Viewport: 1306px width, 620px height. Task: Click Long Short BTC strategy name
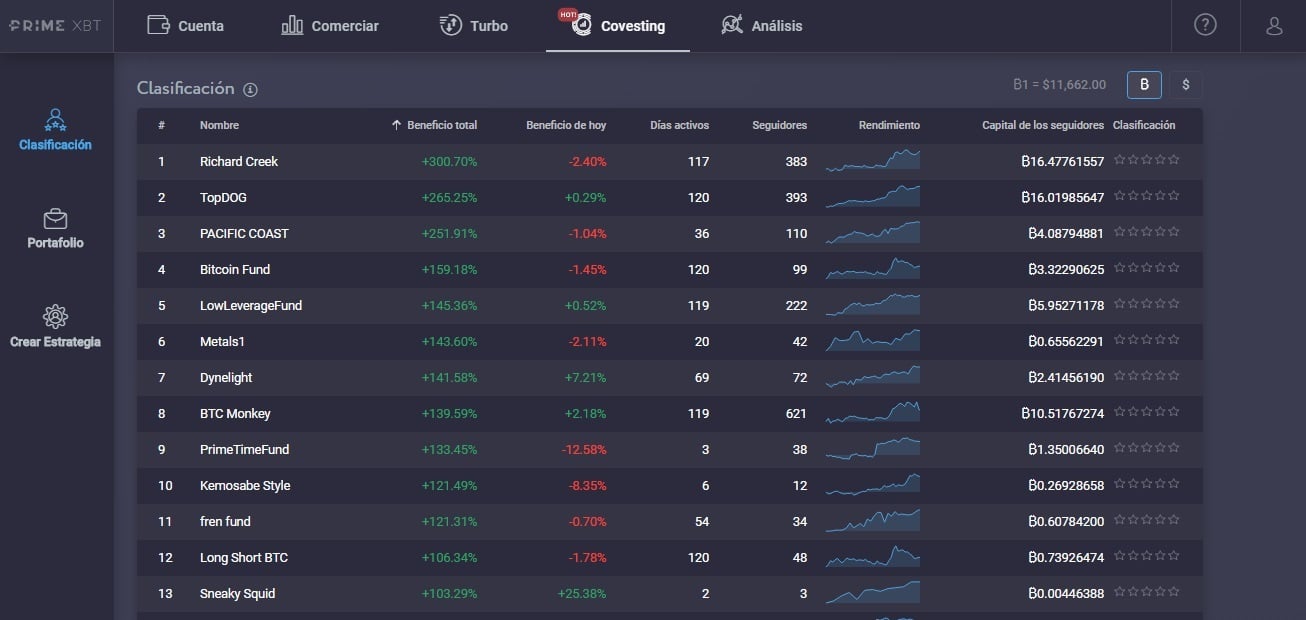point(243,557)
